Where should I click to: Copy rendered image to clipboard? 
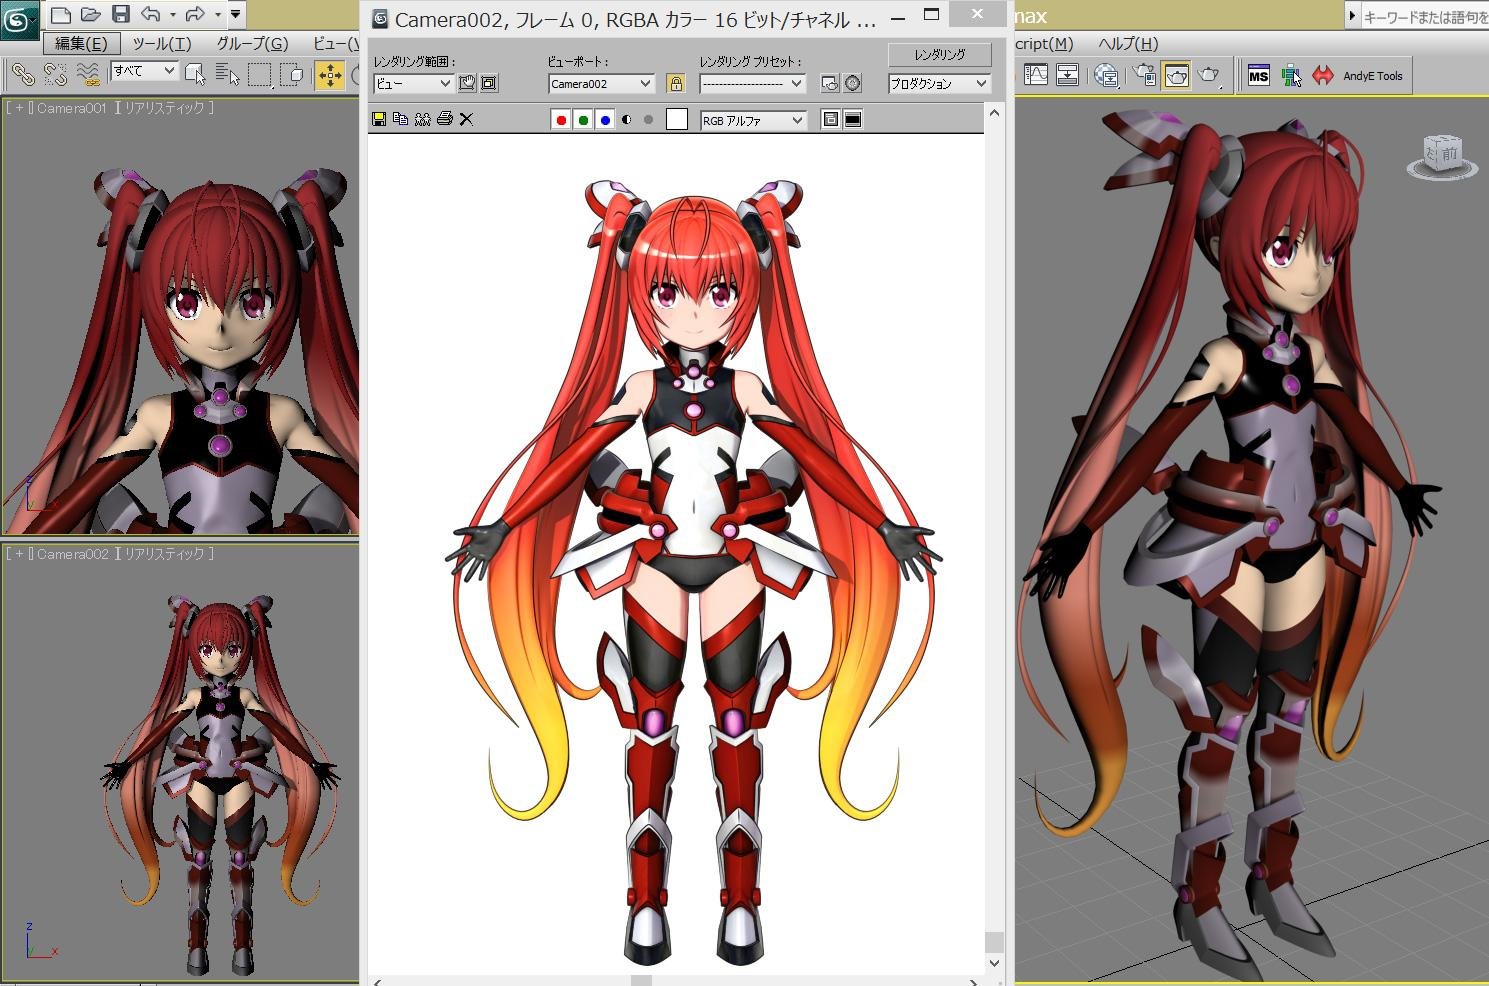[401, 119]
